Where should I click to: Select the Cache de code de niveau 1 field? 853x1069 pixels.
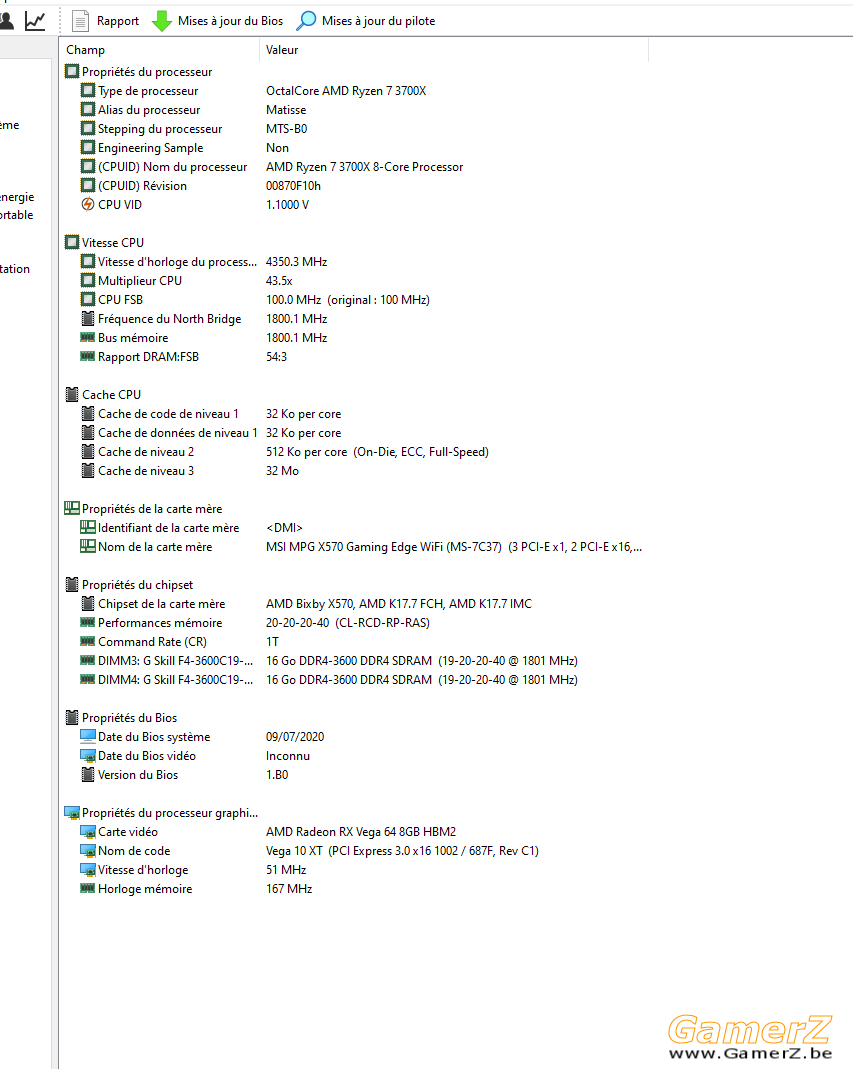click(168, 414)
